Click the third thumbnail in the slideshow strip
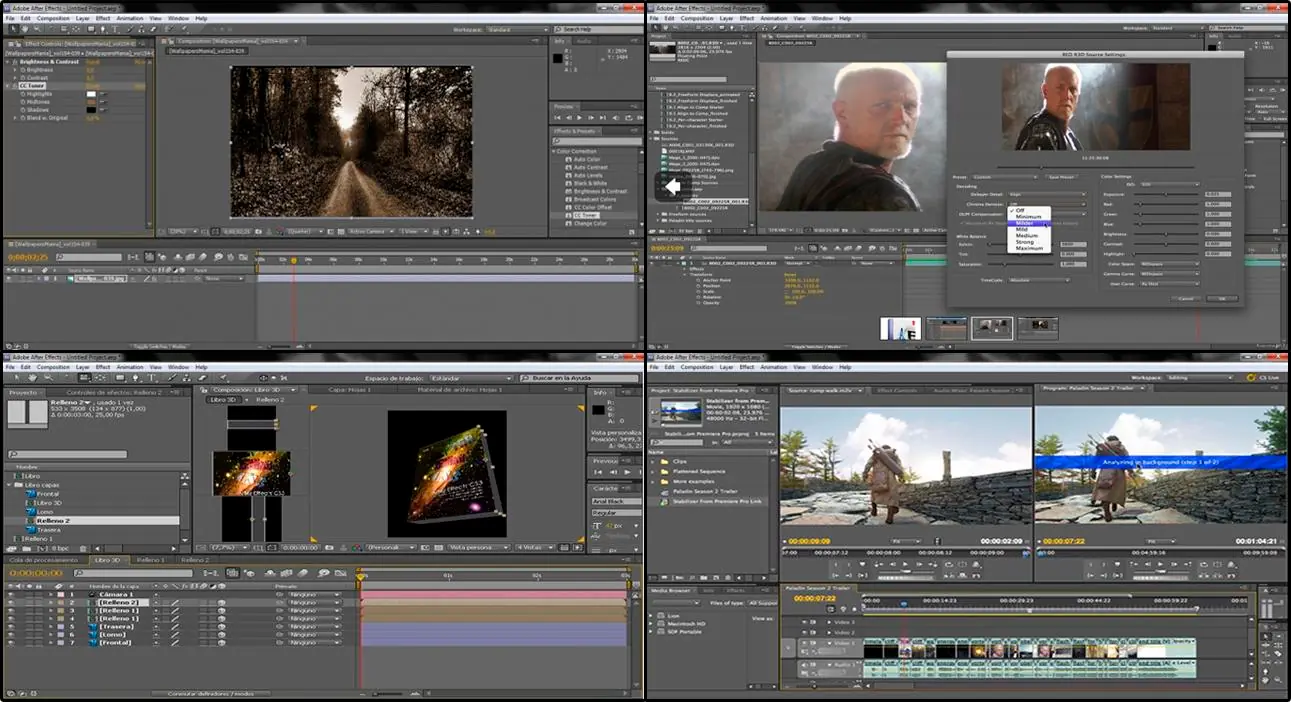Screen dimensions: 1291x702 click(993, 327)
